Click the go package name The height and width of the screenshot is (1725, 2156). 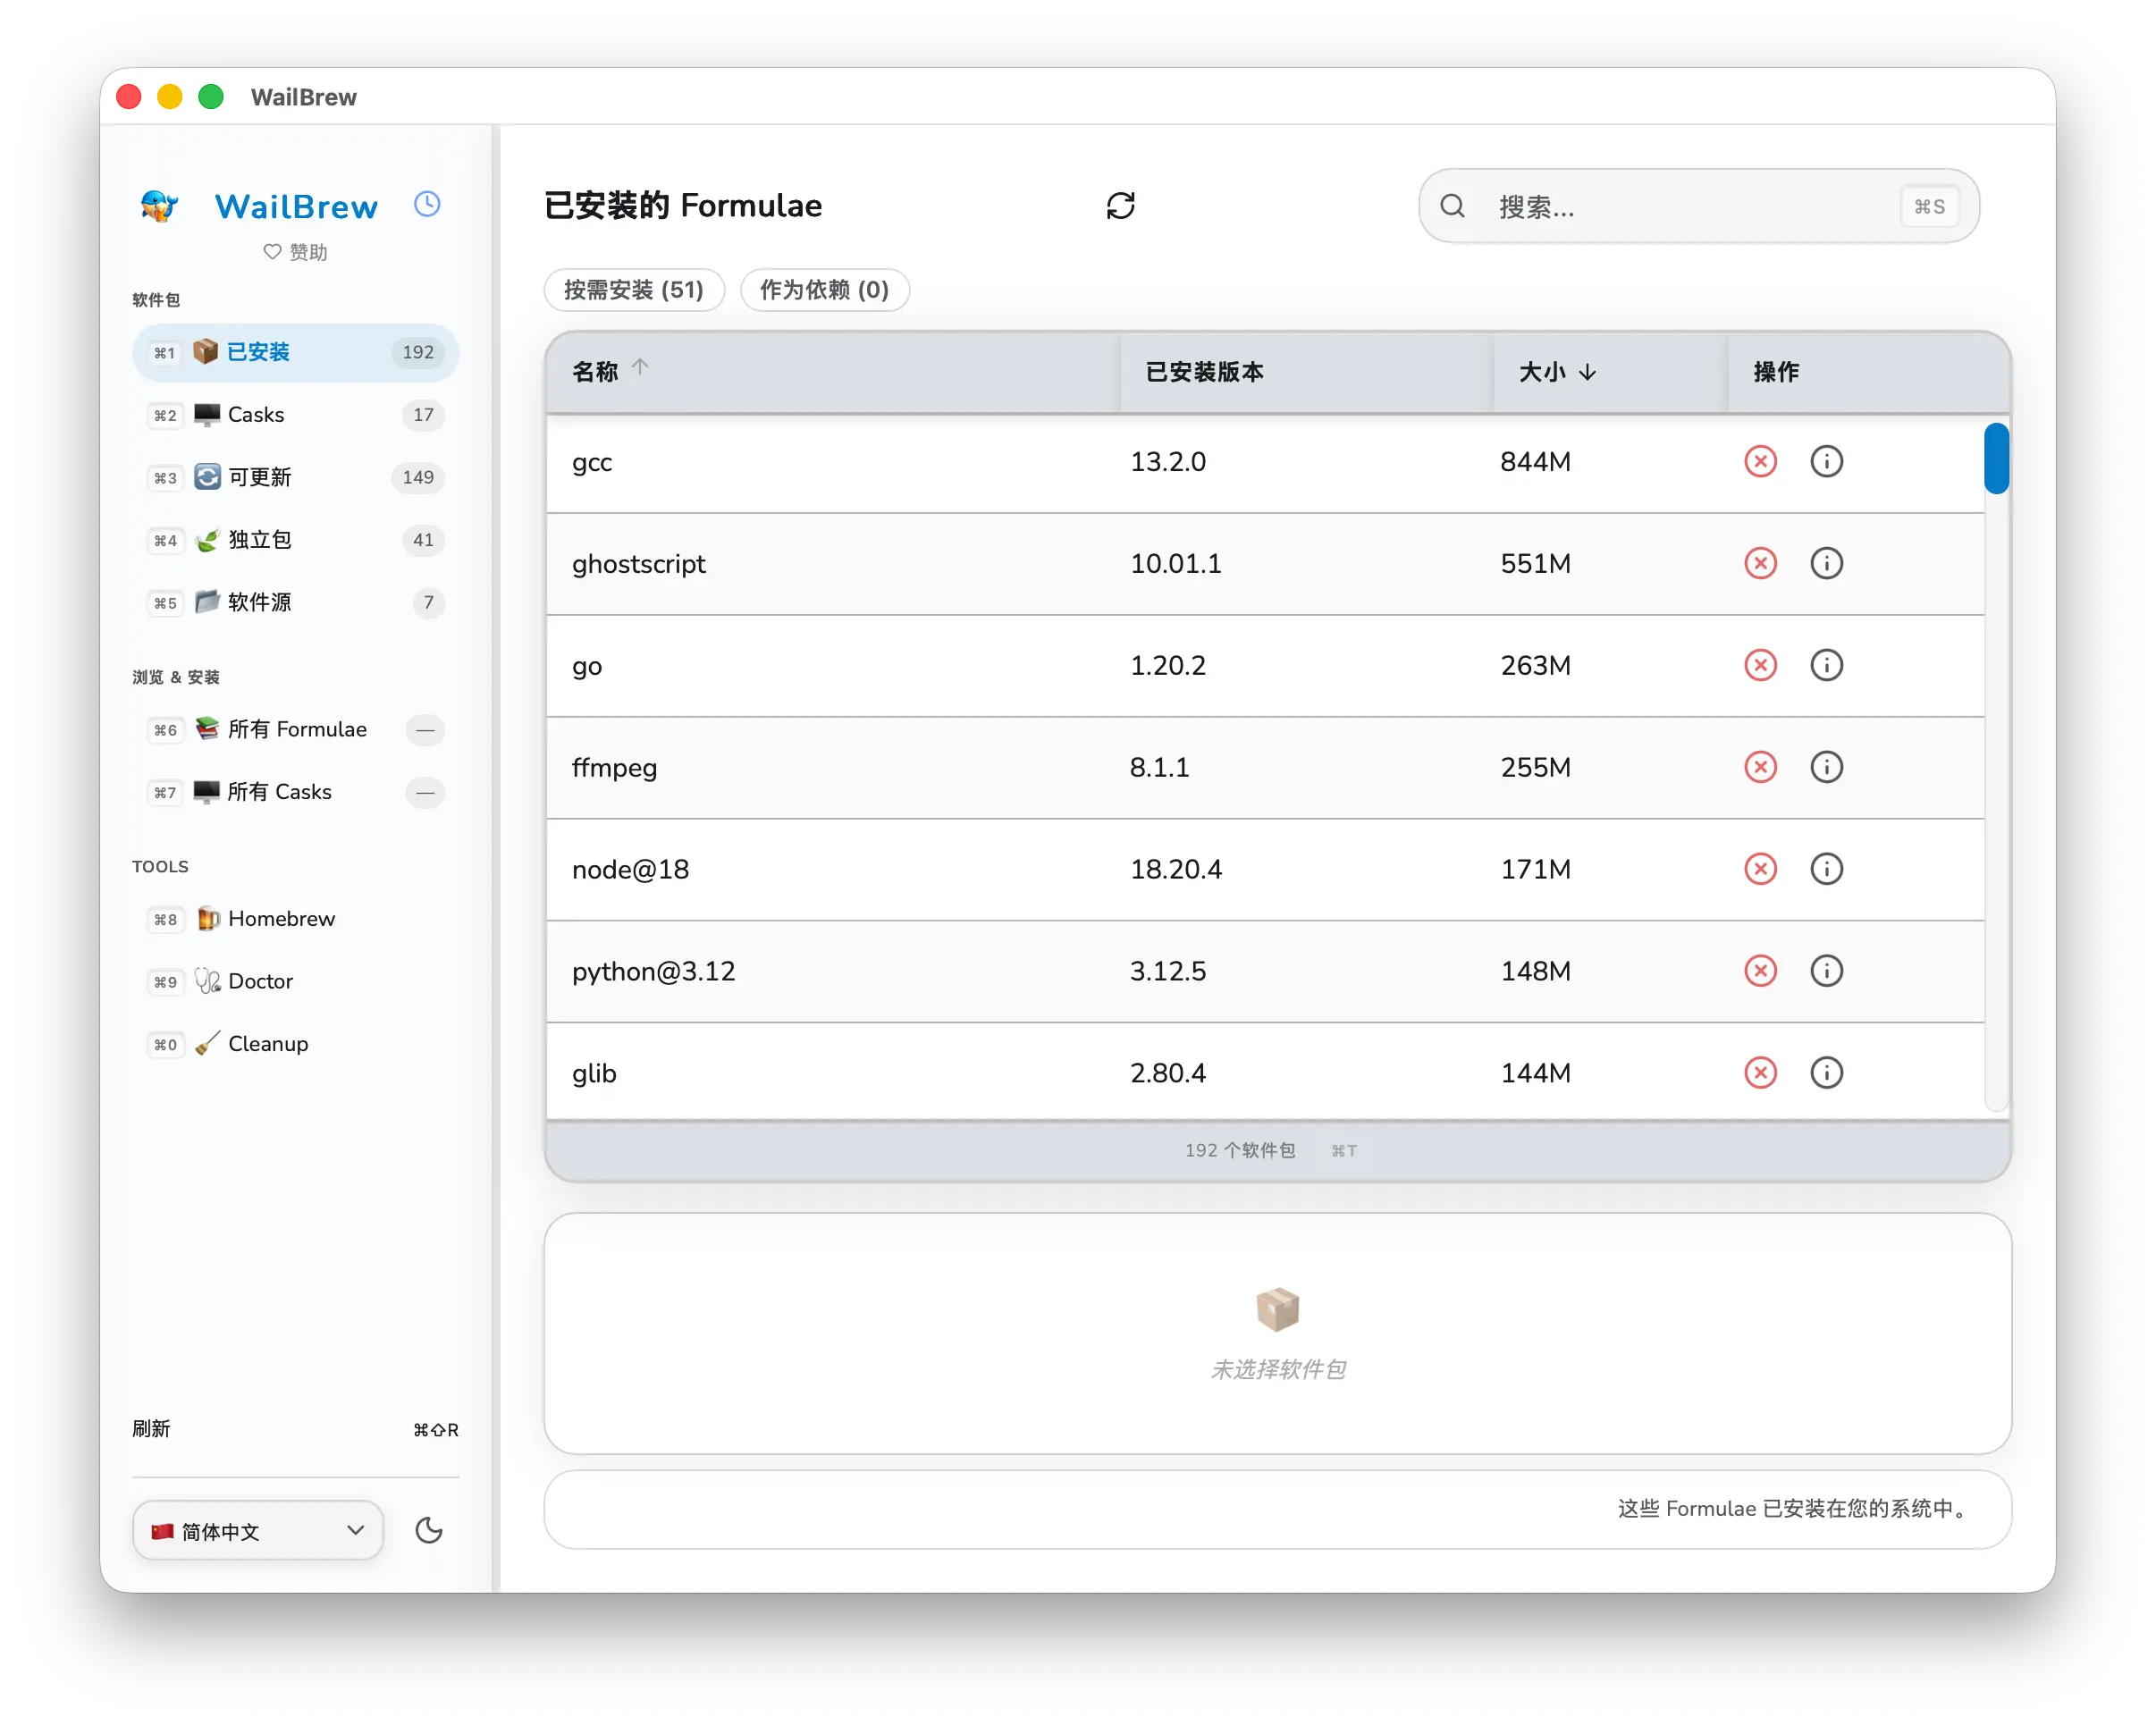[x=587, y=667]
